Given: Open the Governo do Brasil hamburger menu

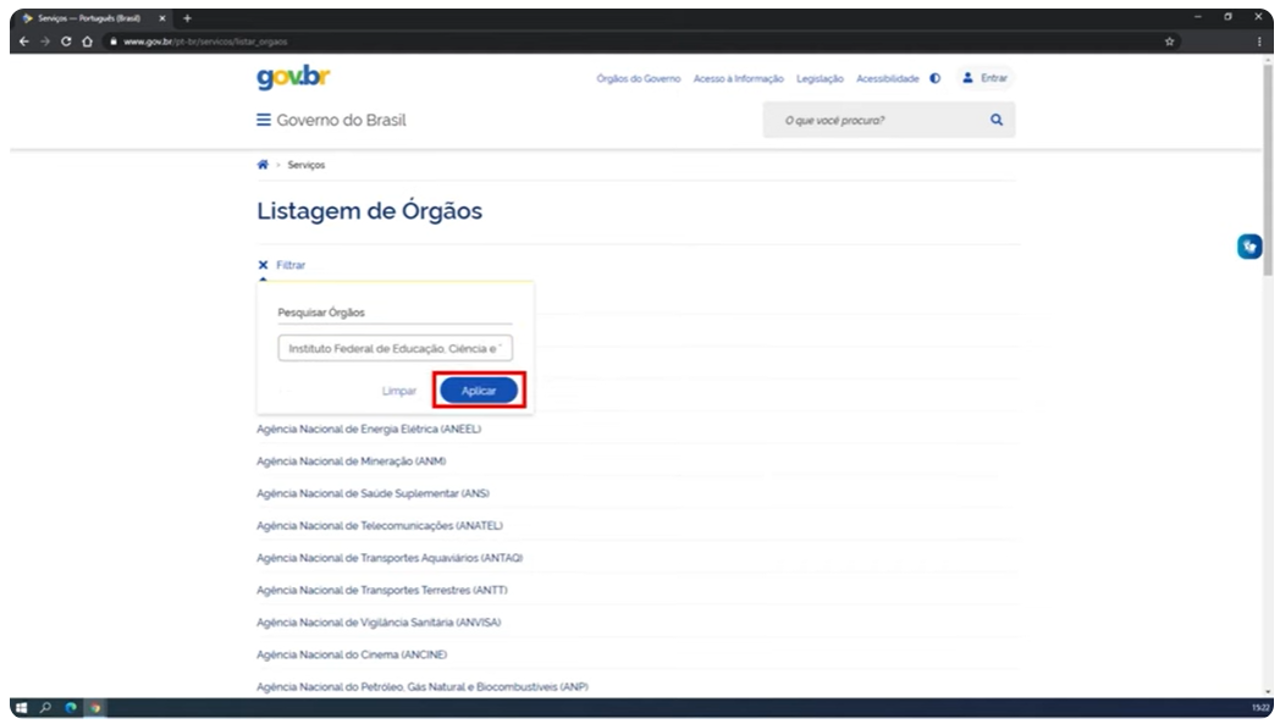Looking at the screenshot, I should point(264,120).
